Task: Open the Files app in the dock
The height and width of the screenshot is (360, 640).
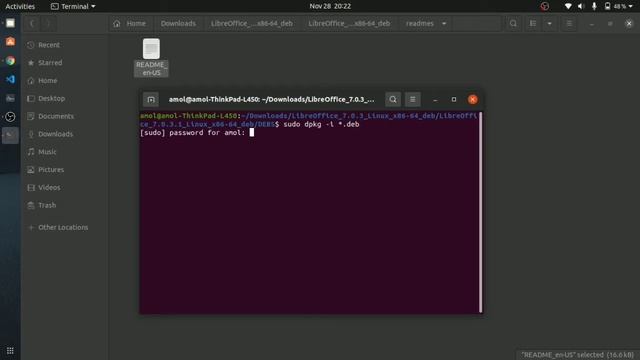Action: click(10, 23)
